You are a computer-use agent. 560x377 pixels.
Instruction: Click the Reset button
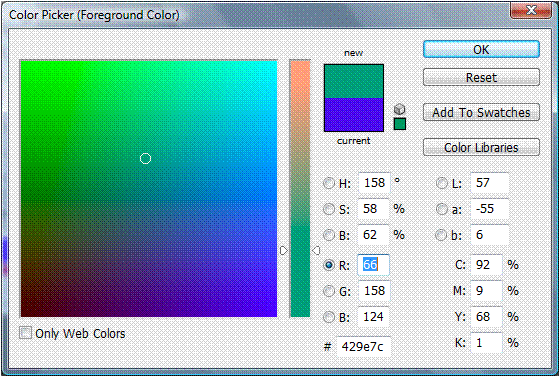[x=481, y=77]
